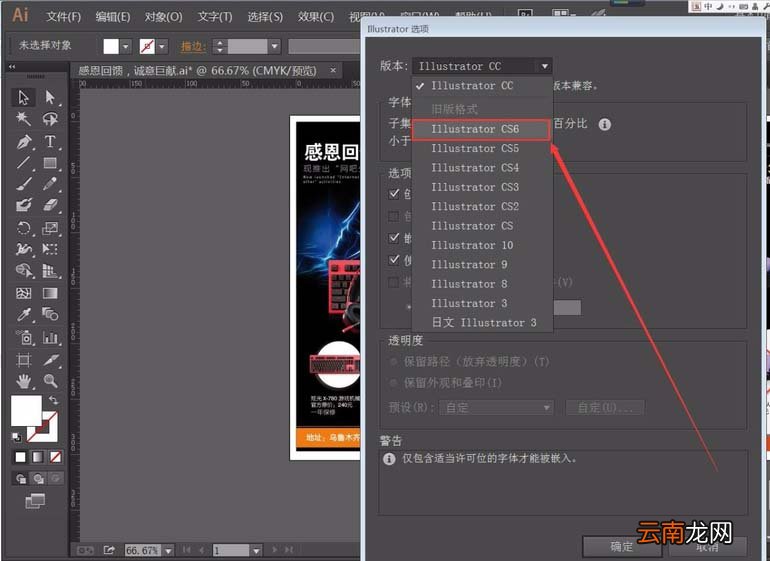Open the 对象(O) menu
The width and height of the screenshot is (770, 561).
(x=164, y=17)
